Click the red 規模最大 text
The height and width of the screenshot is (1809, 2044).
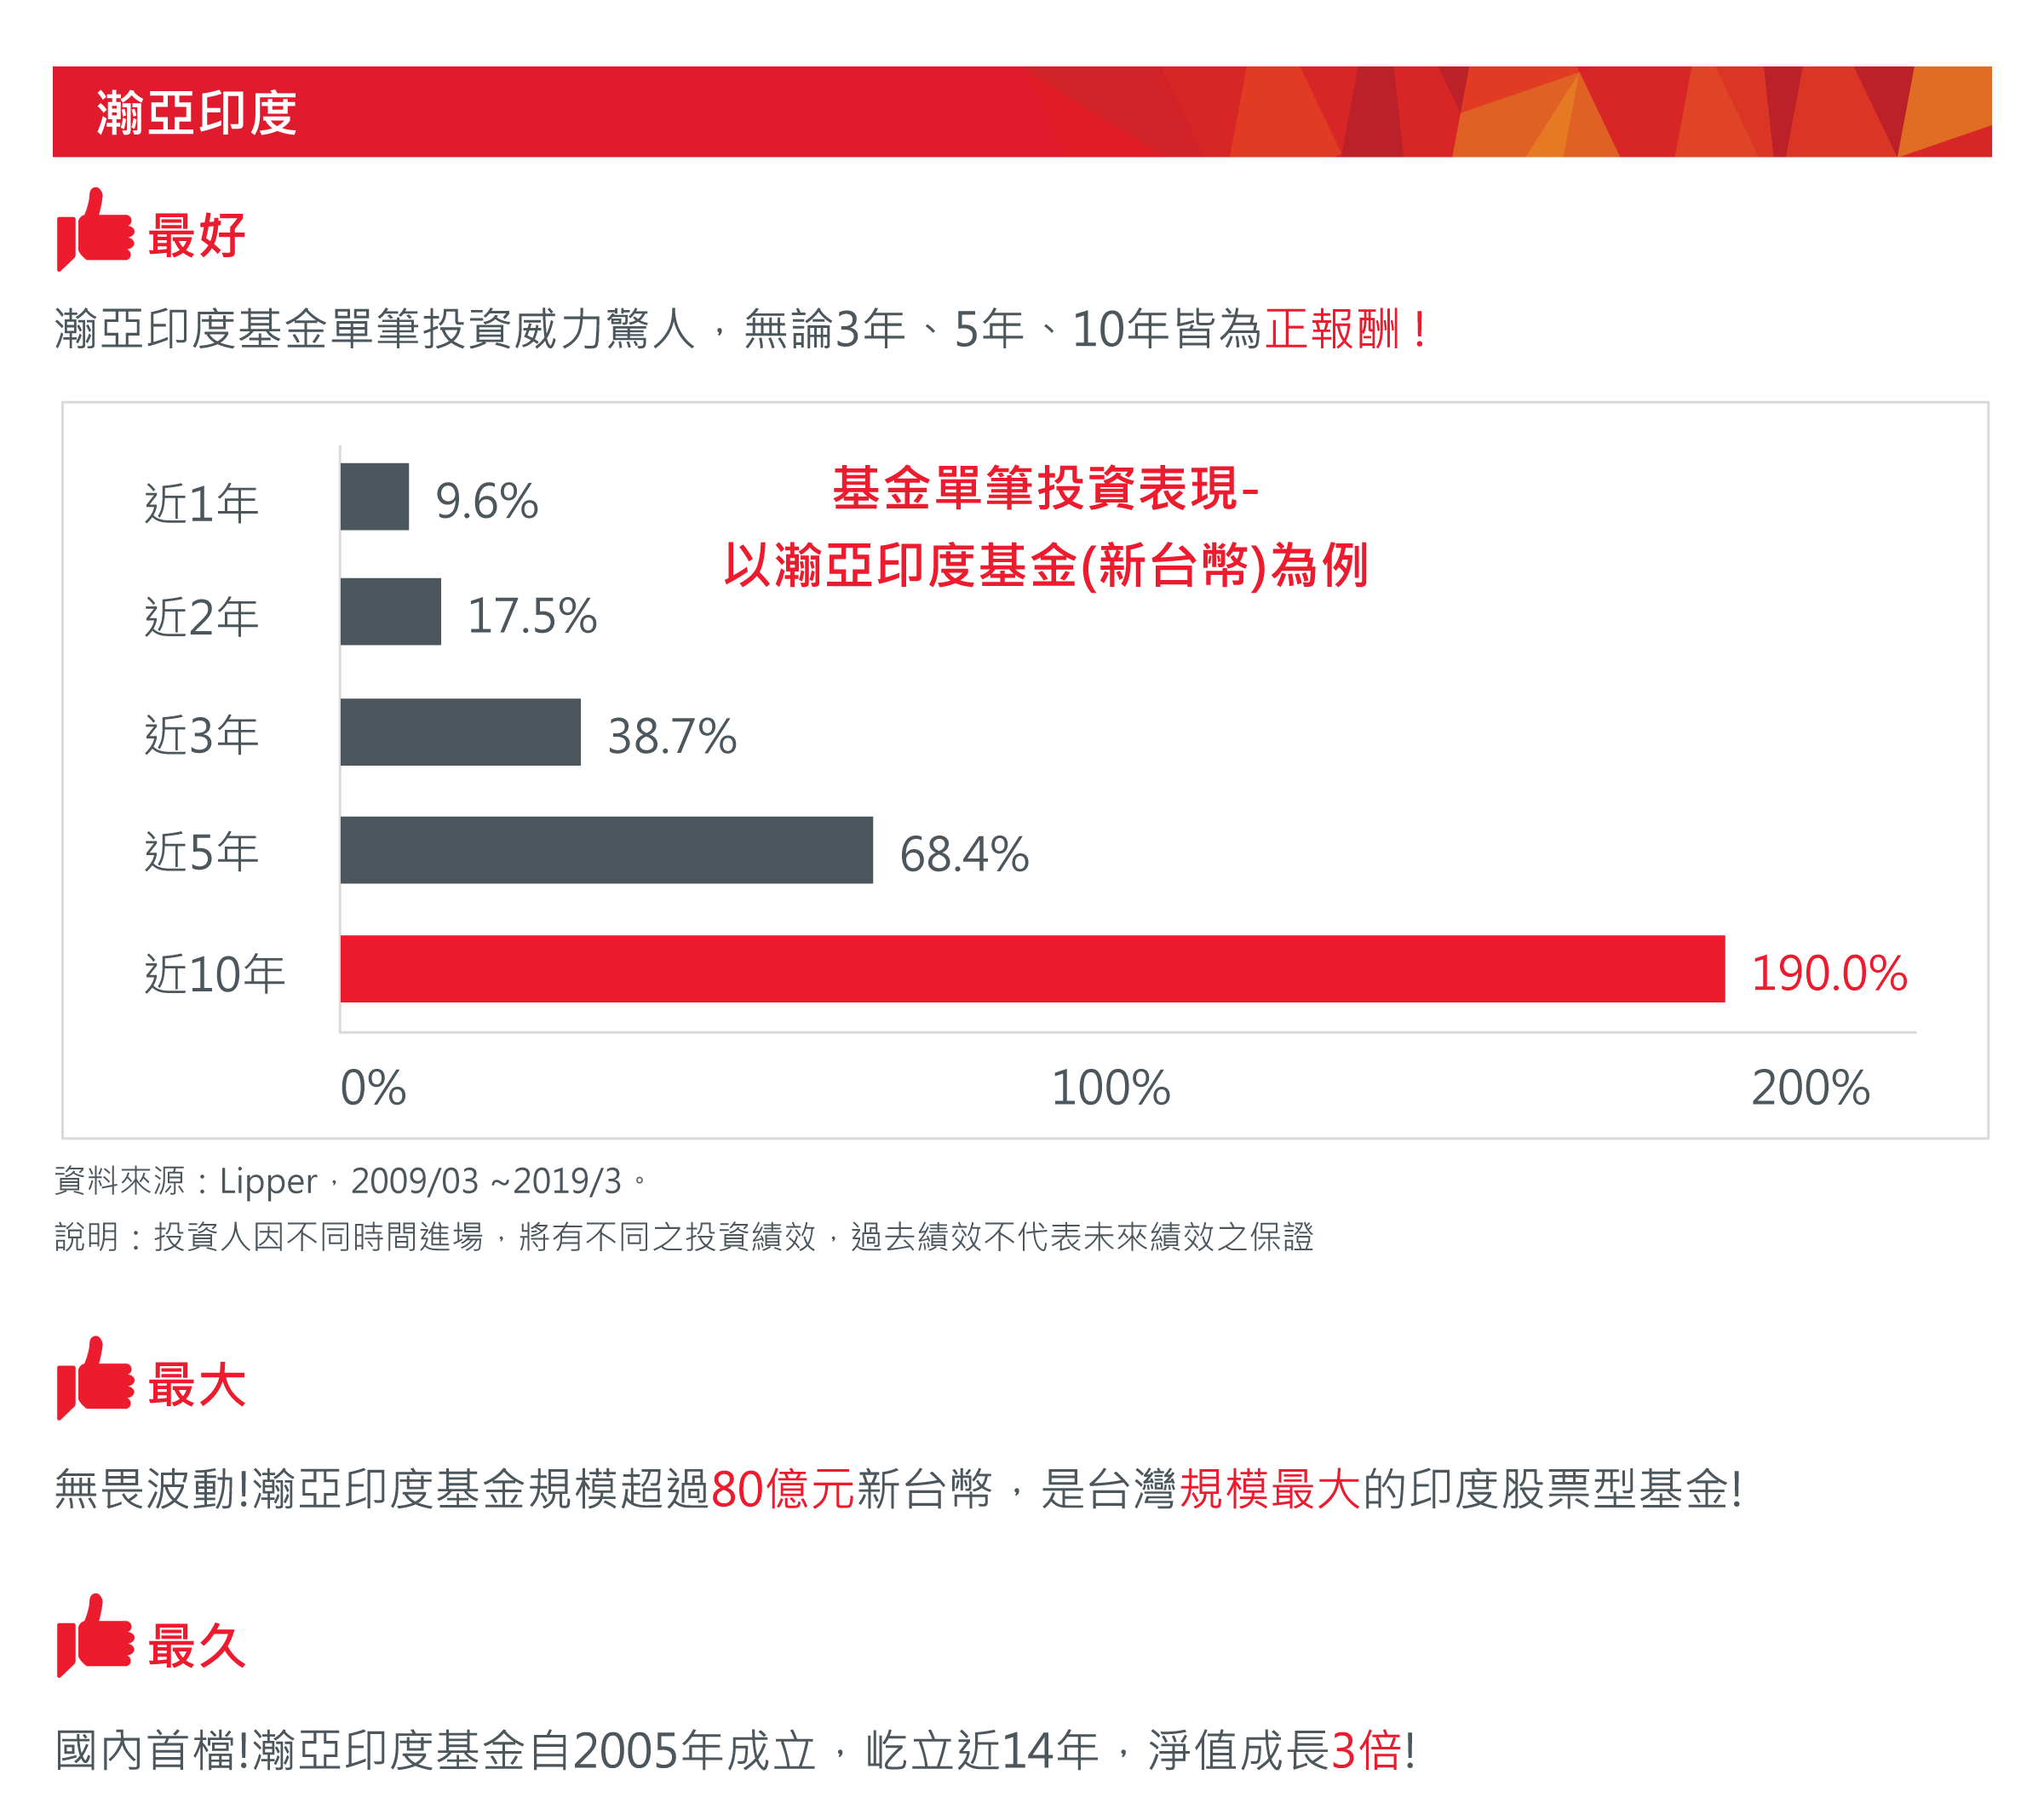pos(1270,1488)
